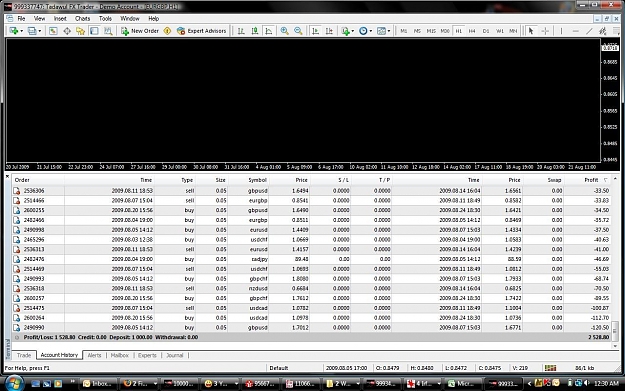Toggle the Chart Shift icon
The height and width of the screenshot is (391, 625).
329,31
